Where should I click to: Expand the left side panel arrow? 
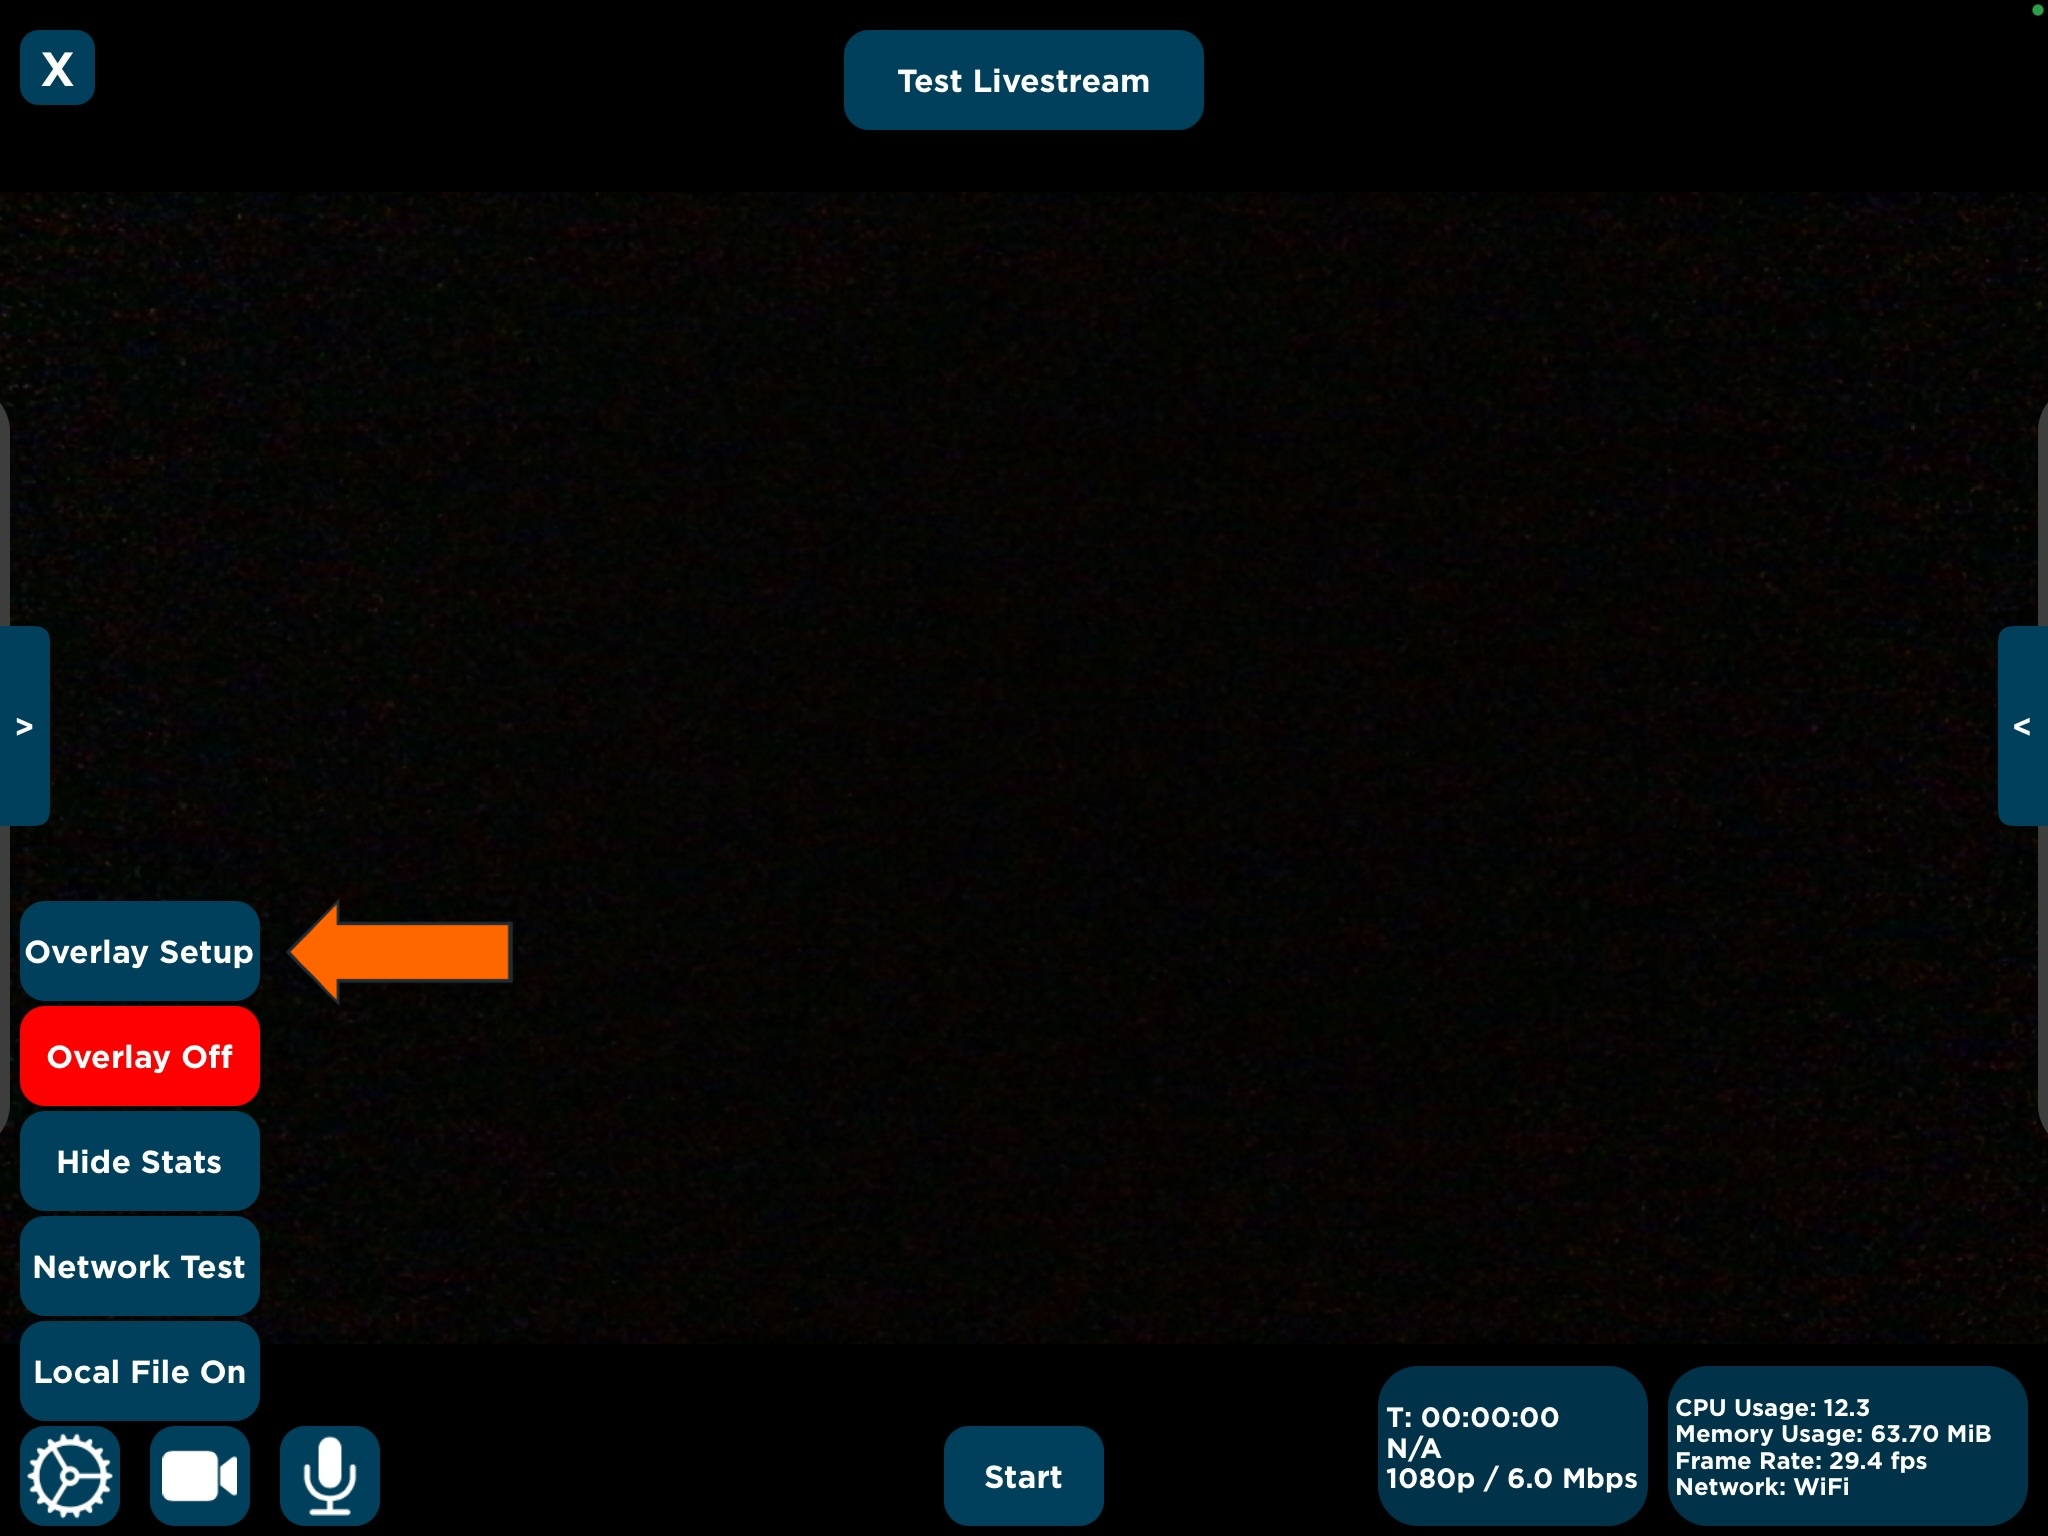click(x=25, y=726)
